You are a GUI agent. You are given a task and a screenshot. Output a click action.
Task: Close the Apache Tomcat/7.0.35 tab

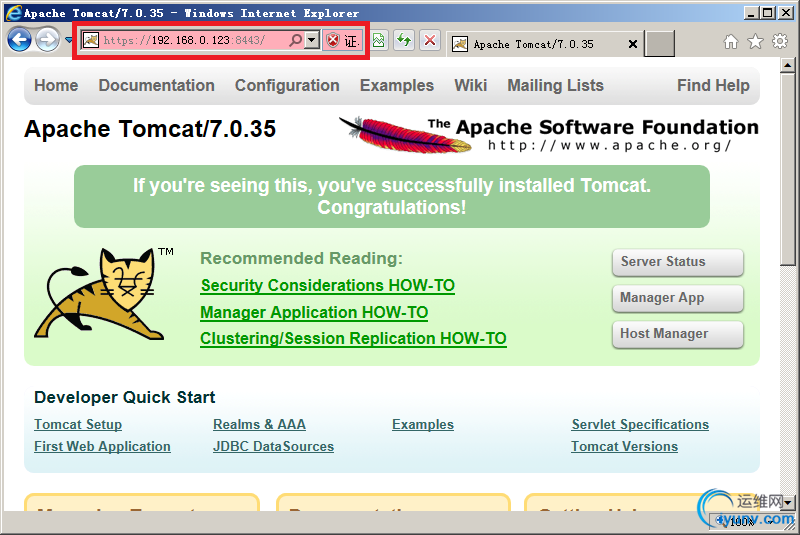(x=633, y=44)
